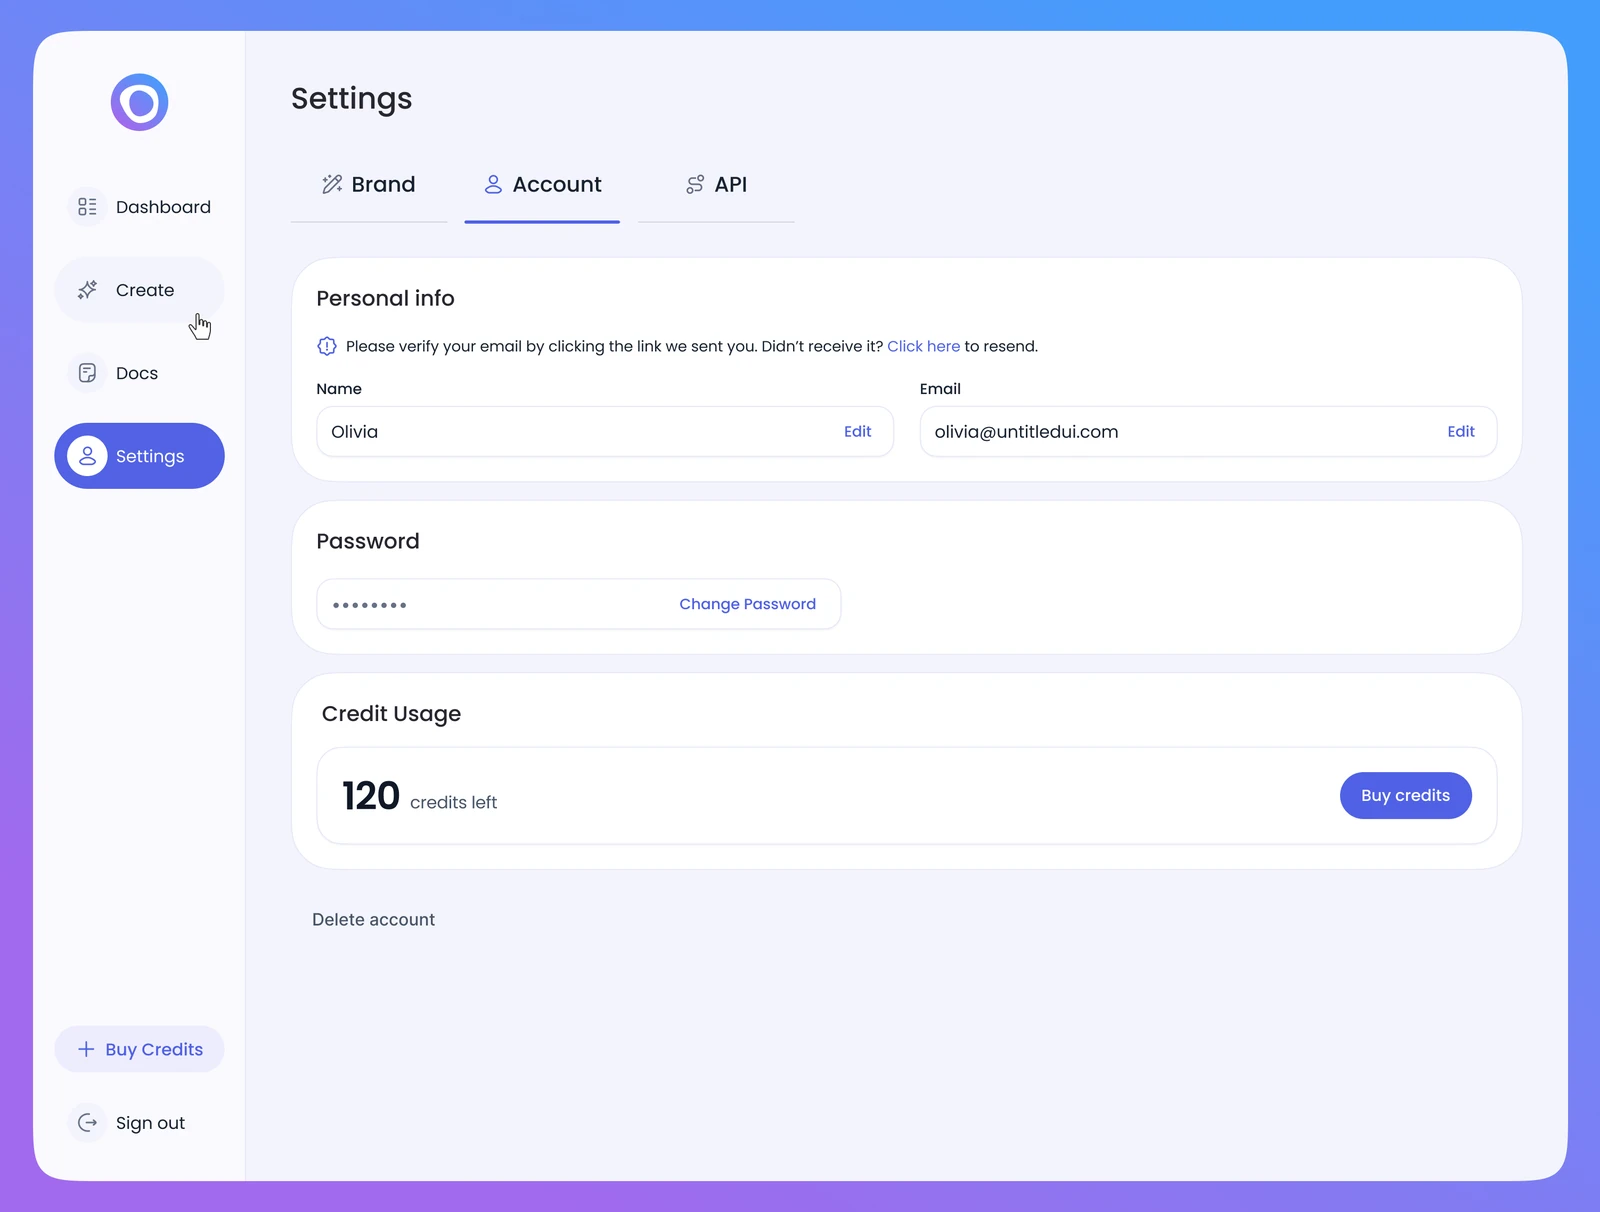Click the Name input containing Olivia

click(x=605, y=432)
